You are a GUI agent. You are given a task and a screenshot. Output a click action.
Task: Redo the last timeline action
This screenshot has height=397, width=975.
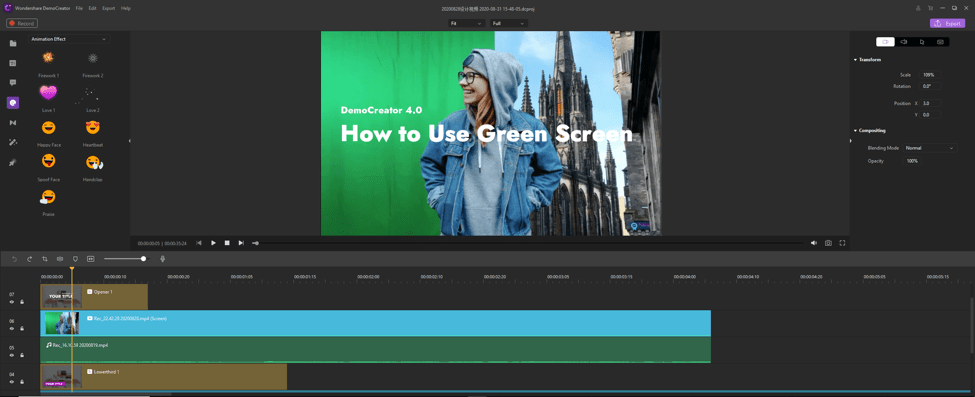29,259
